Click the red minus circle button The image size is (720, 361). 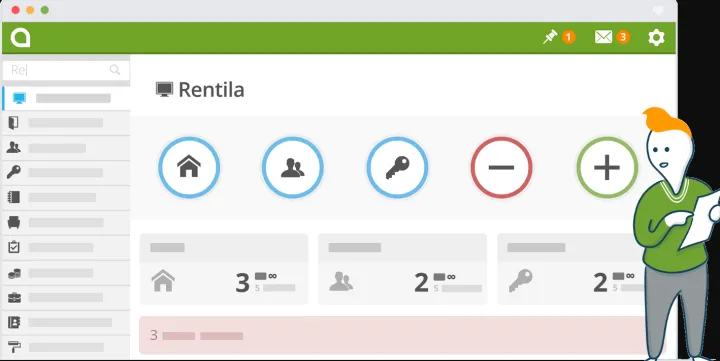coord(501,167)
